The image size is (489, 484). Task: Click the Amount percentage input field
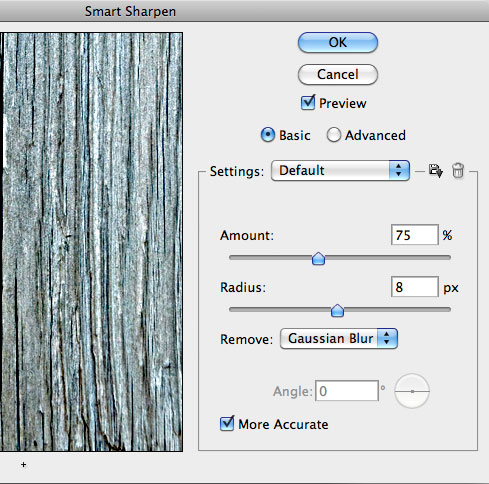[x=415, y=235]
